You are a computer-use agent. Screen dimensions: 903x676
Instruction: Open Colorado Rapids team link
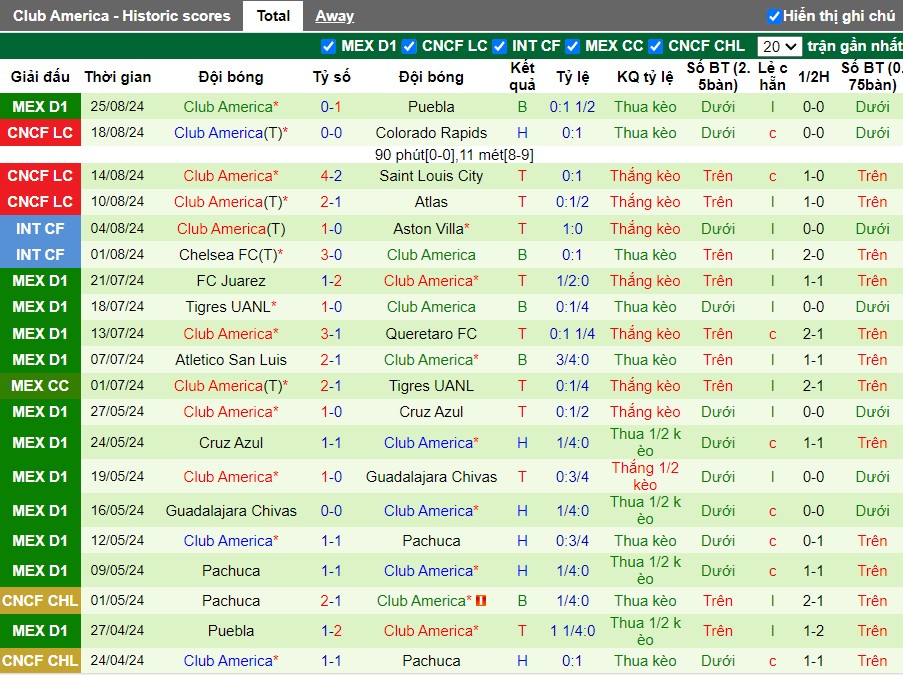(x=431, y=133)
